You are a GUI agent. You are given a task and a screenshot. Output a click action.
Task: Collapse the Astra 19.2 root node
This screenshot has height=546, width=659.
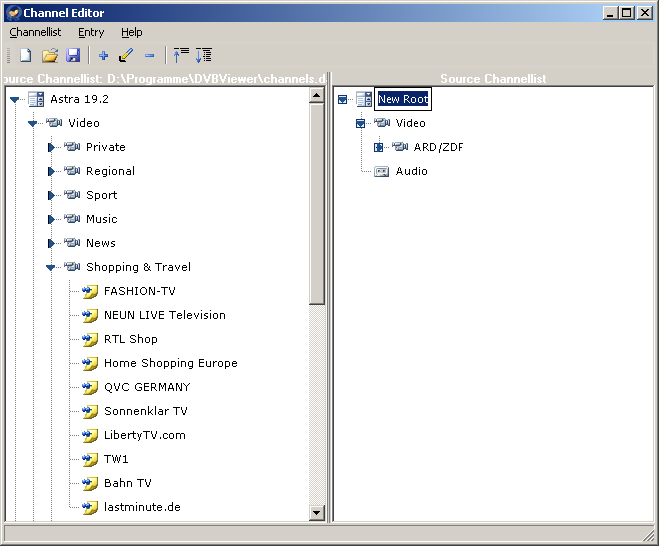tap(15, 100)
